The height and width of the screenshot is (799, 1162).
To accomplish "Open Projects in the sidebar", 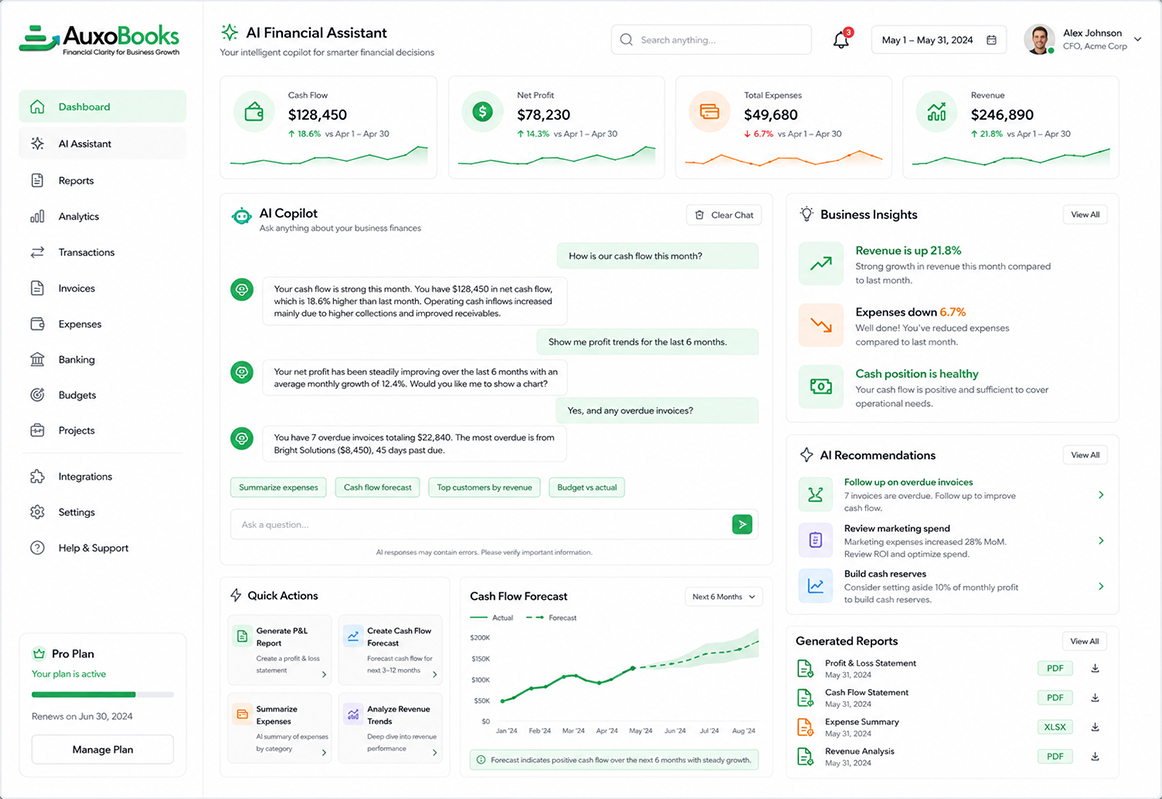I will click(102, 430).
